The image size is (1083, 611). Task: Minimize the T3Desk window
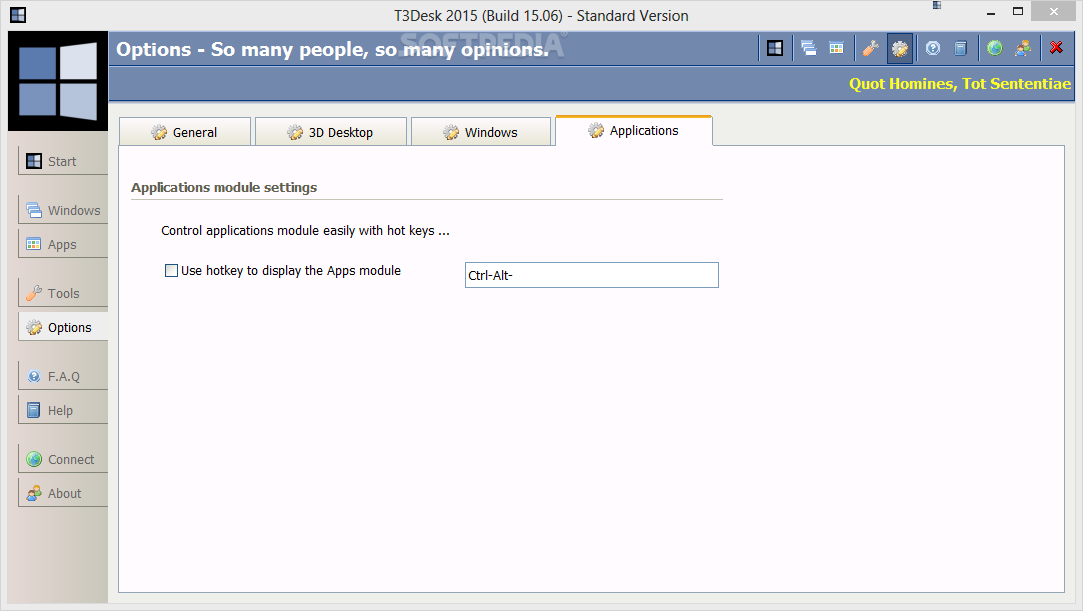point(991,12)
